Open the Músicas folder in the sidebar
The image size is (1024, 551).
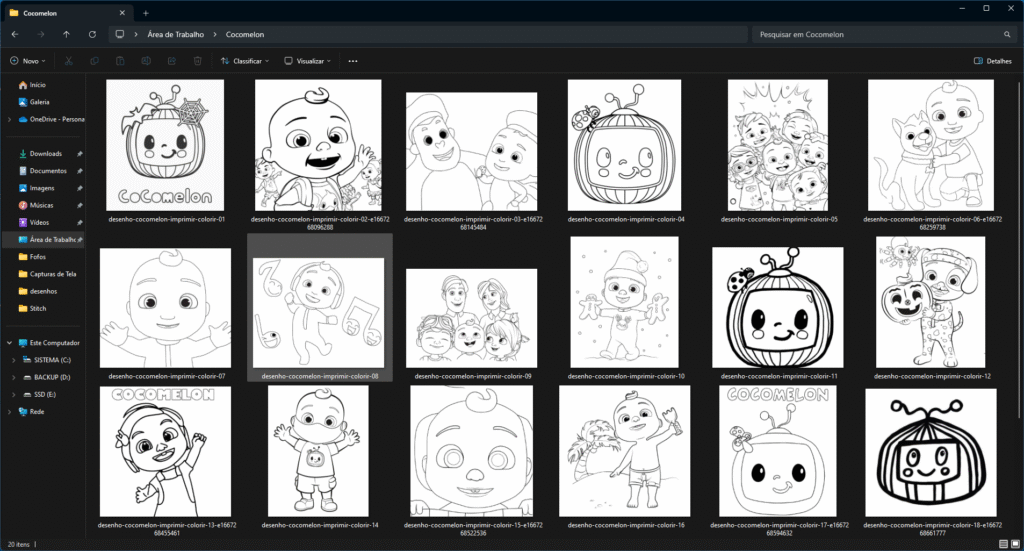point(42,205)
